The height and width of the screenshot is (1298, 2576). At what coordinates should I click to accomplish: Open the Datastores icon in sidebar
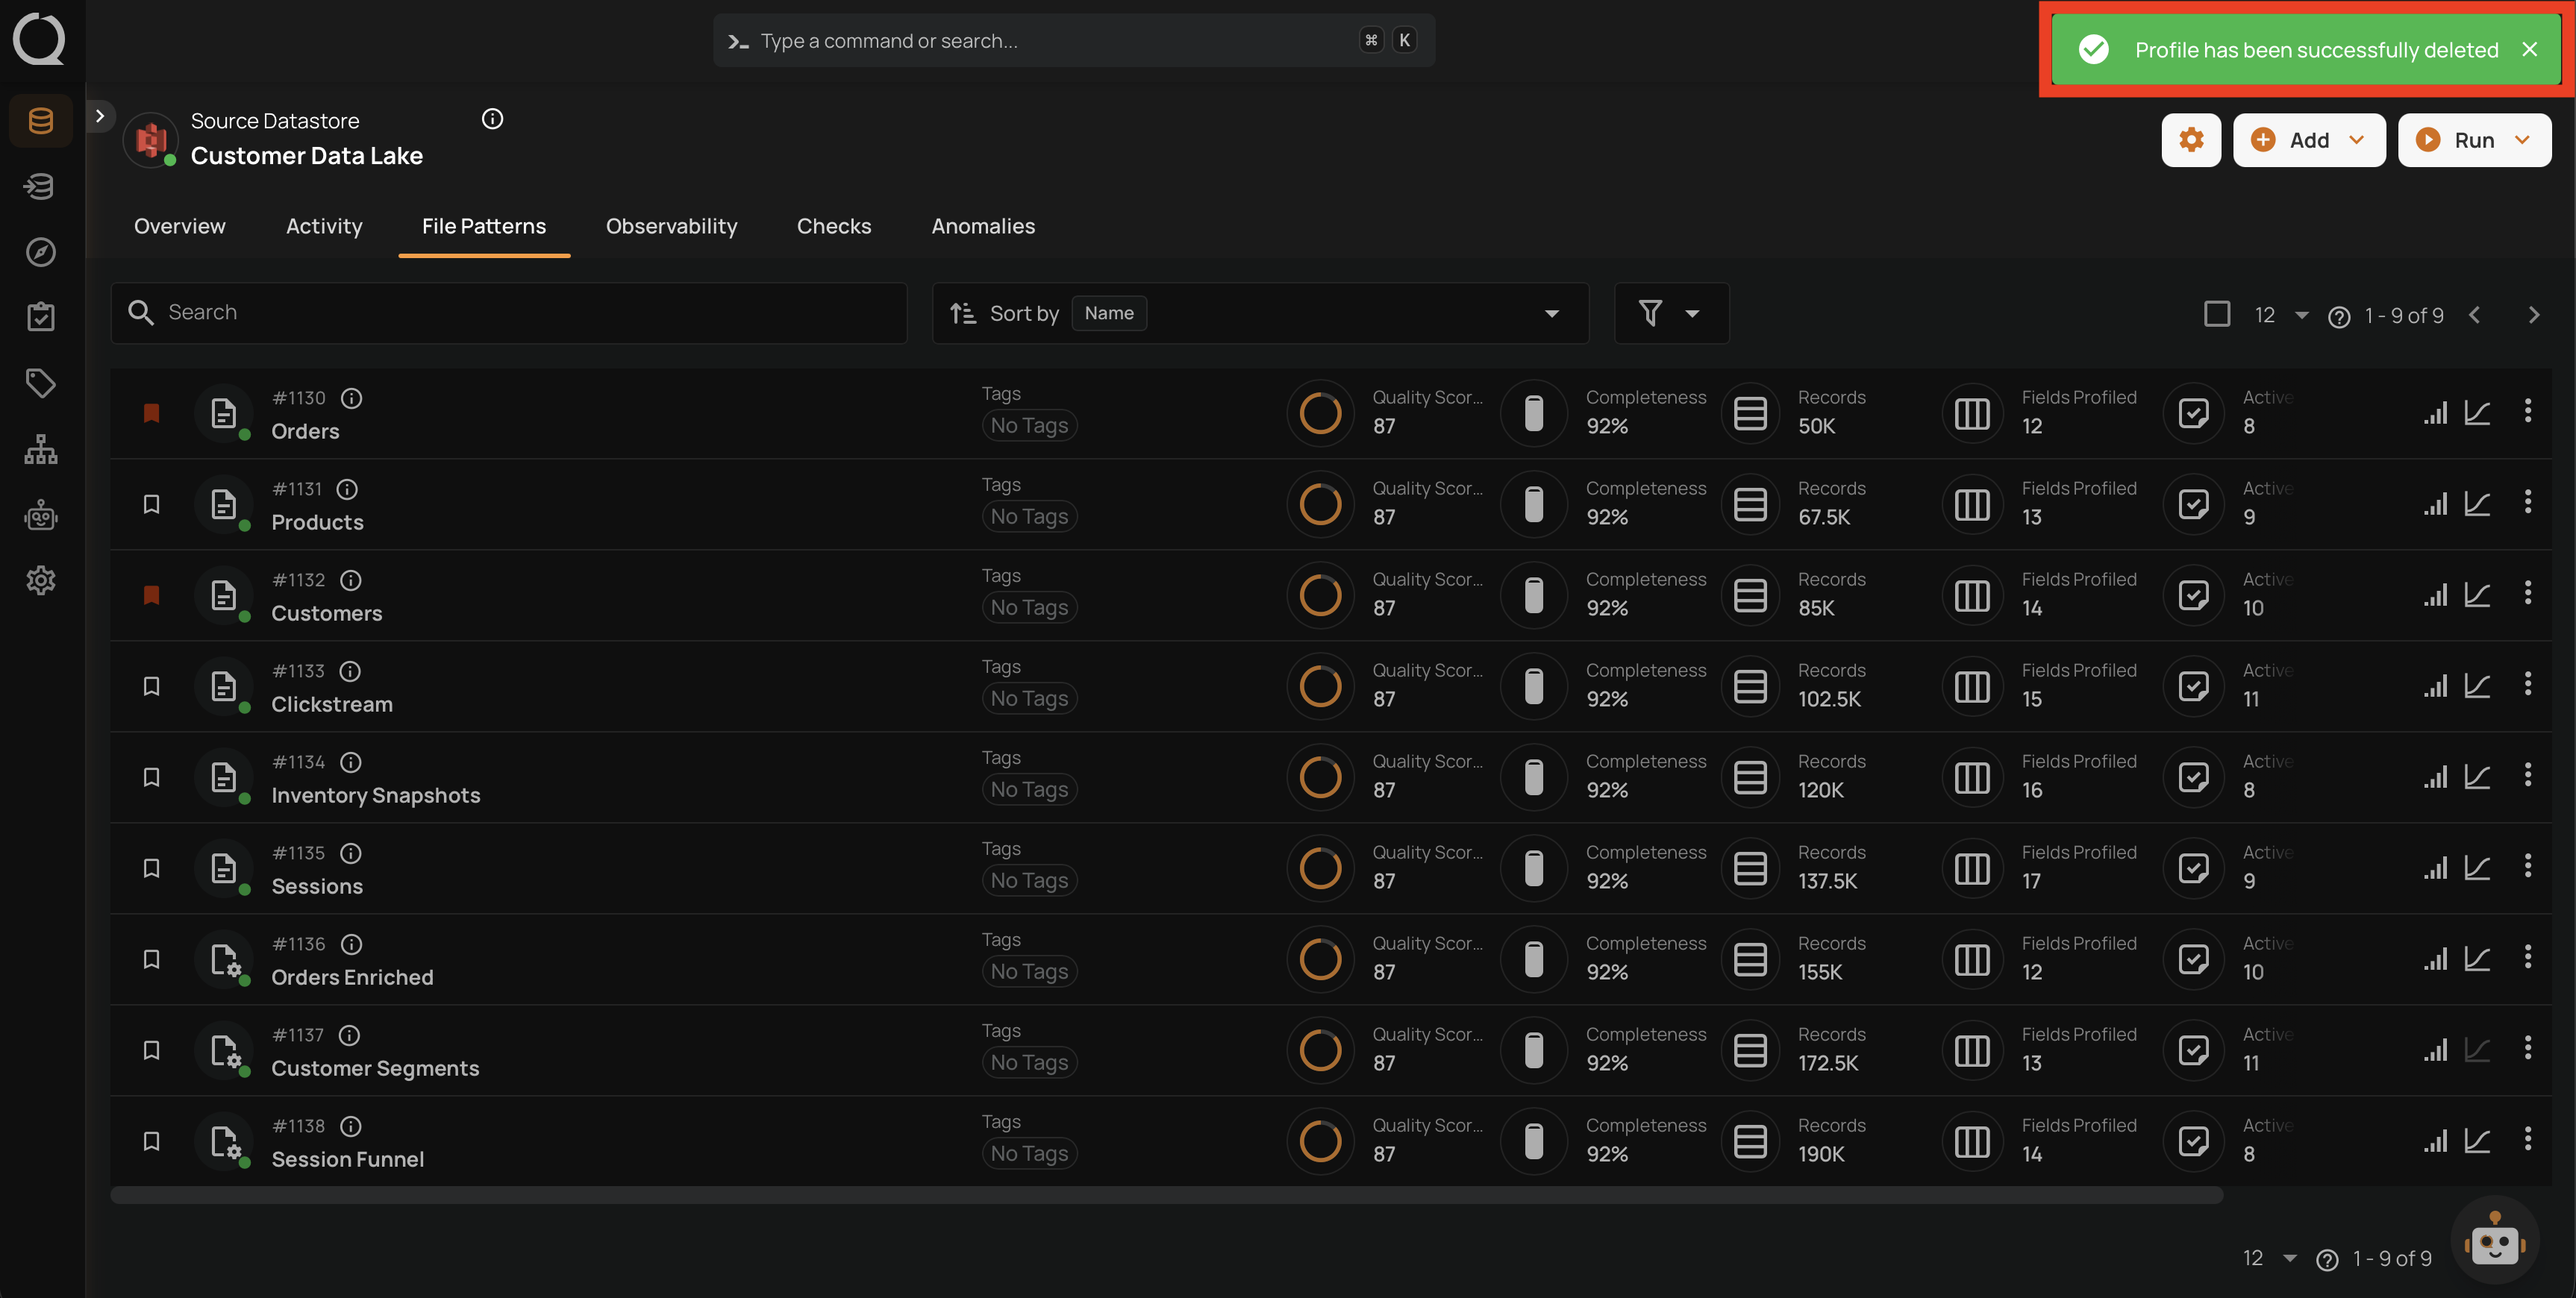coord(41,121)
